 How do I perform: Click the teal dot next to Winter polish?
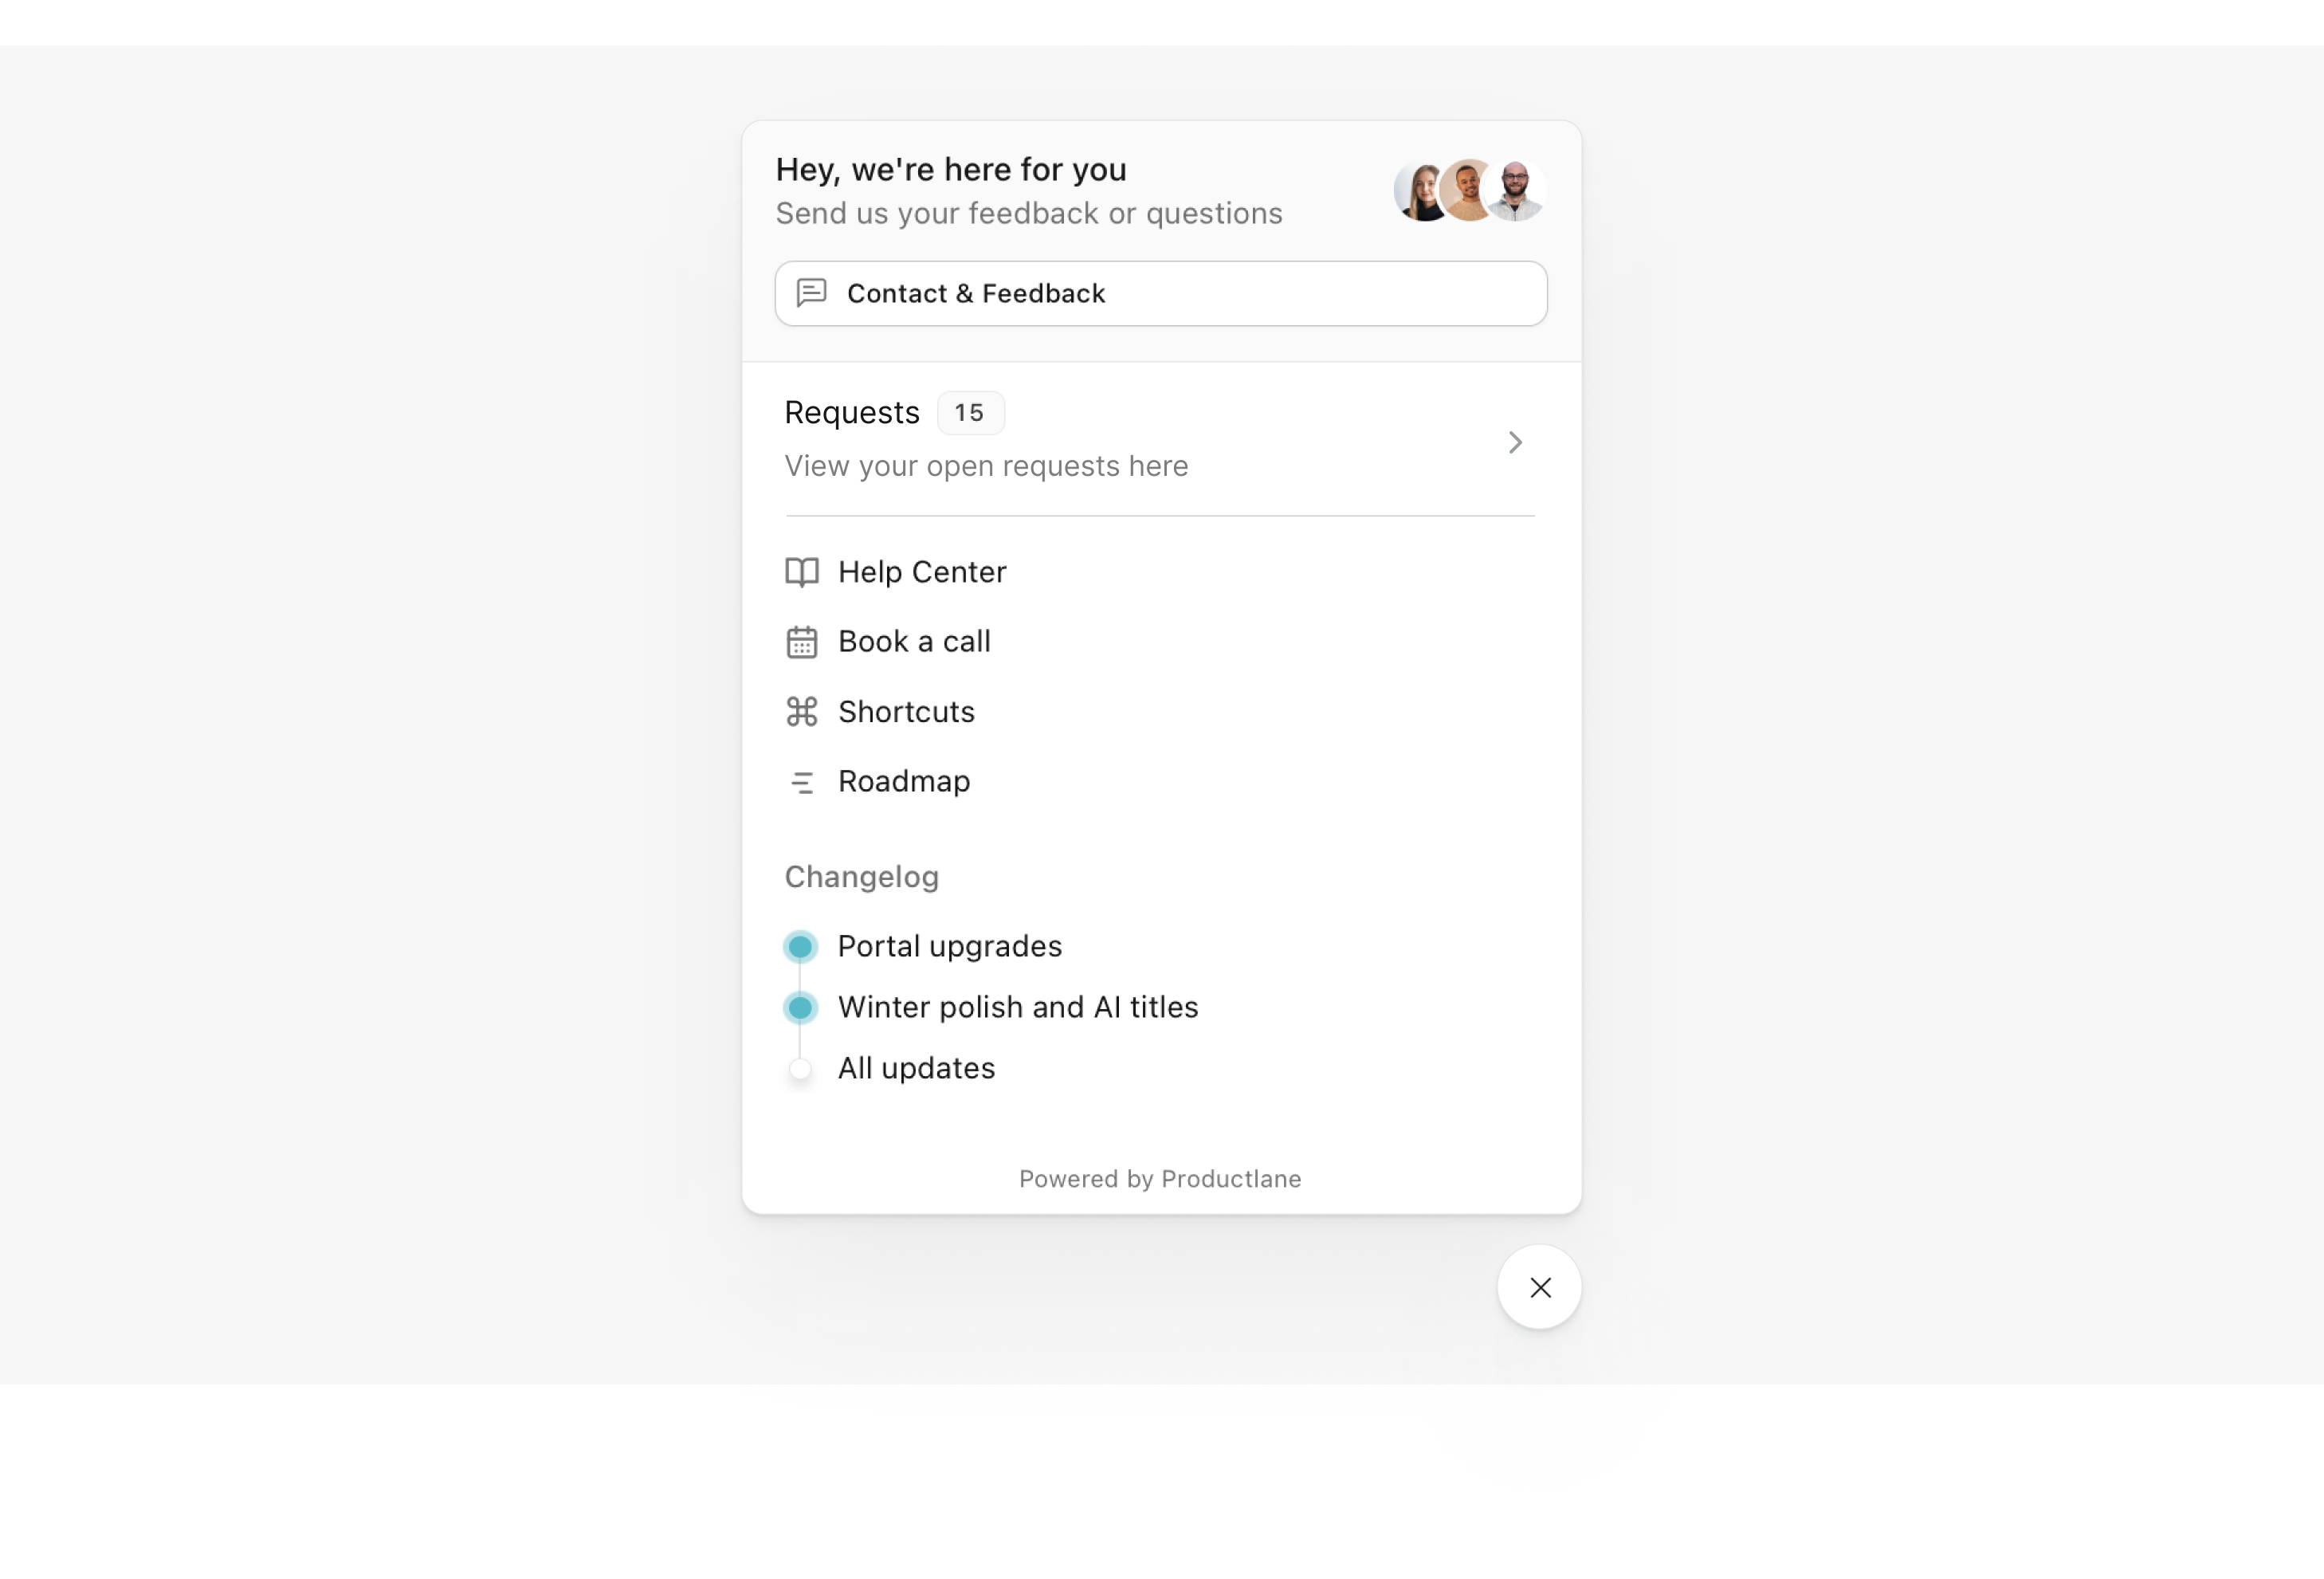tap(800, 1007)
